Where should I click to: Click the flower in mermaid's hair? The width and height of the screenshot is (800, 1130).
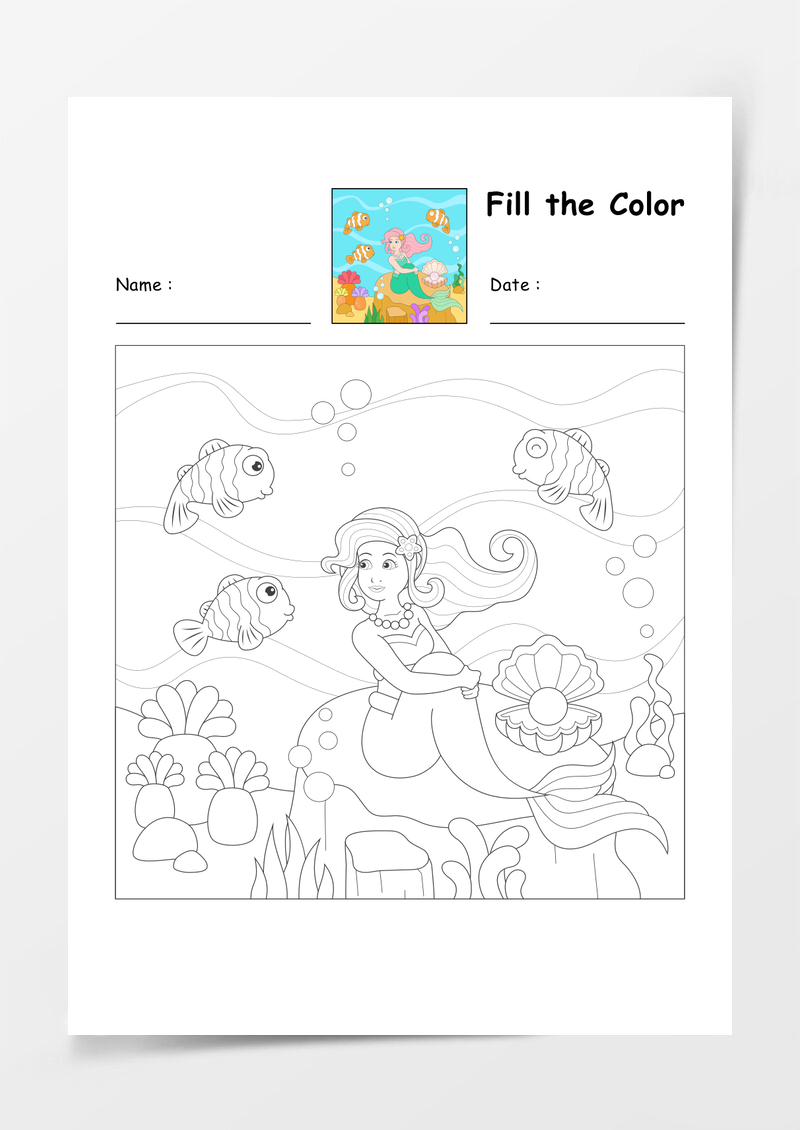coord(409,547)
